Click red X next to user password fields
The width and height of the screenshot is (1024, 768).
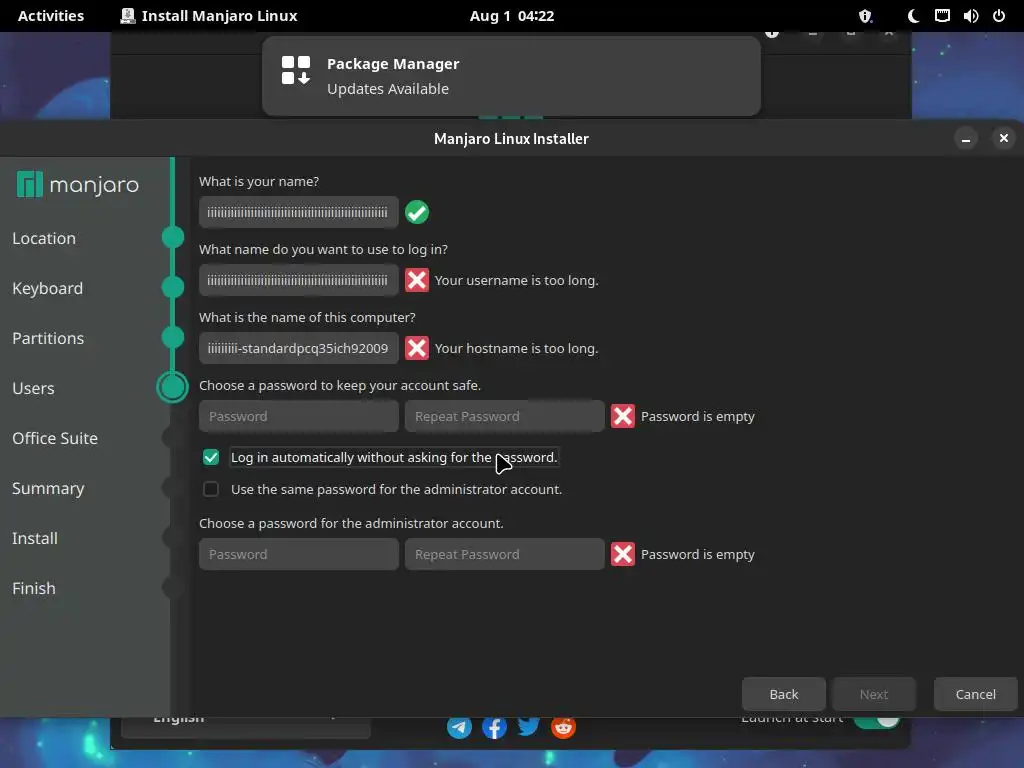[622, 416]
